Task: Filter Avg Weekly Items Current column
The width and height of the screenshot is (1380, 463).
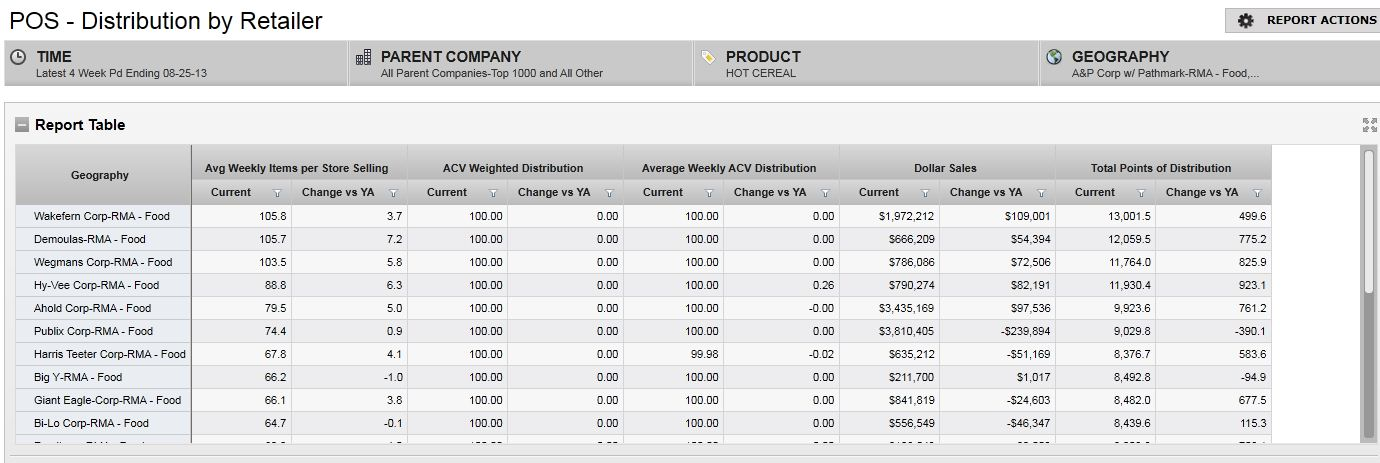Action: (277, 193)
